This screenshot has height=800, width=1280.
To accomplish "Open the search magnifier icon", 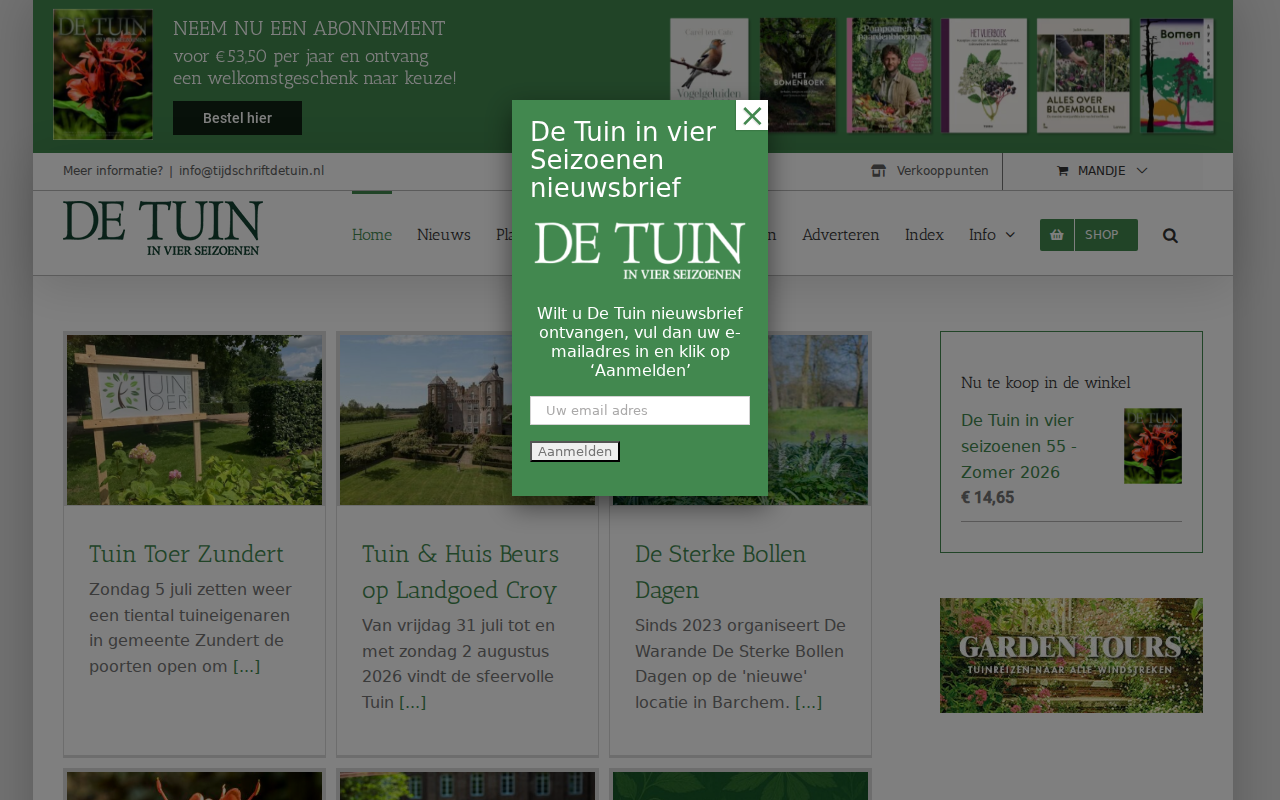I will pyautogui.click(x=1170, y=235).
